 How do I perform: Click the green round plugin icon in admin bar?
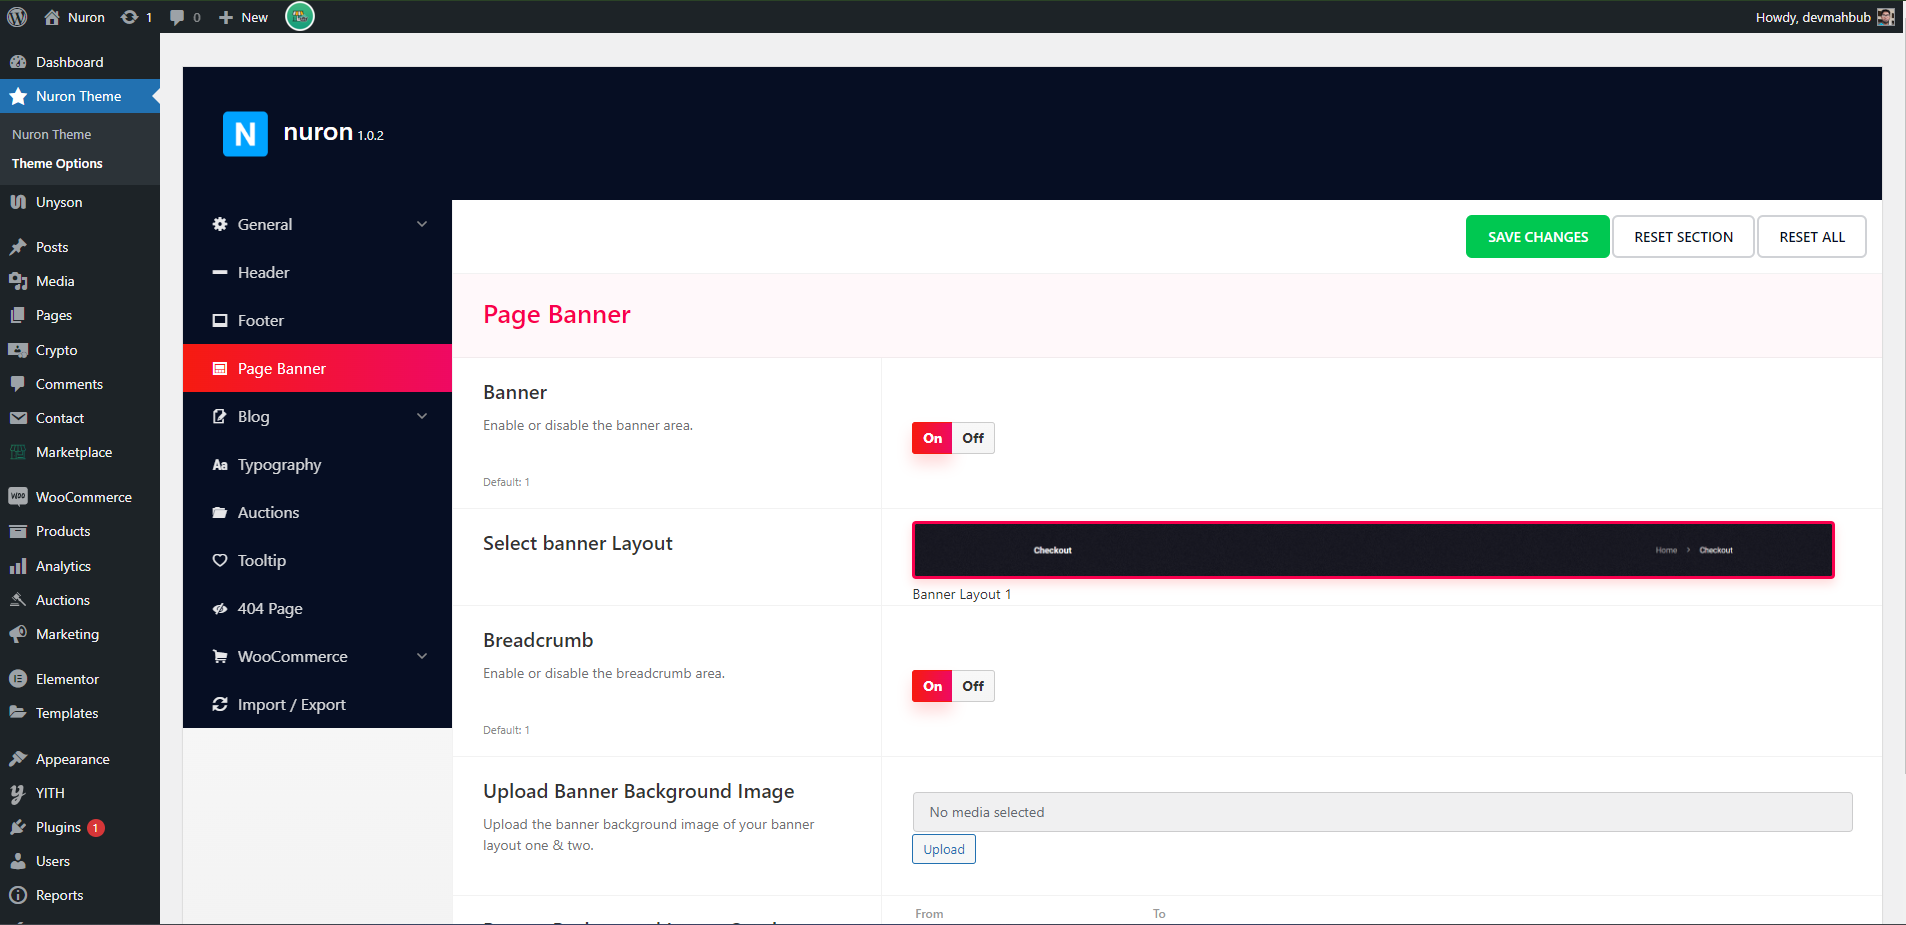point(300,16)
